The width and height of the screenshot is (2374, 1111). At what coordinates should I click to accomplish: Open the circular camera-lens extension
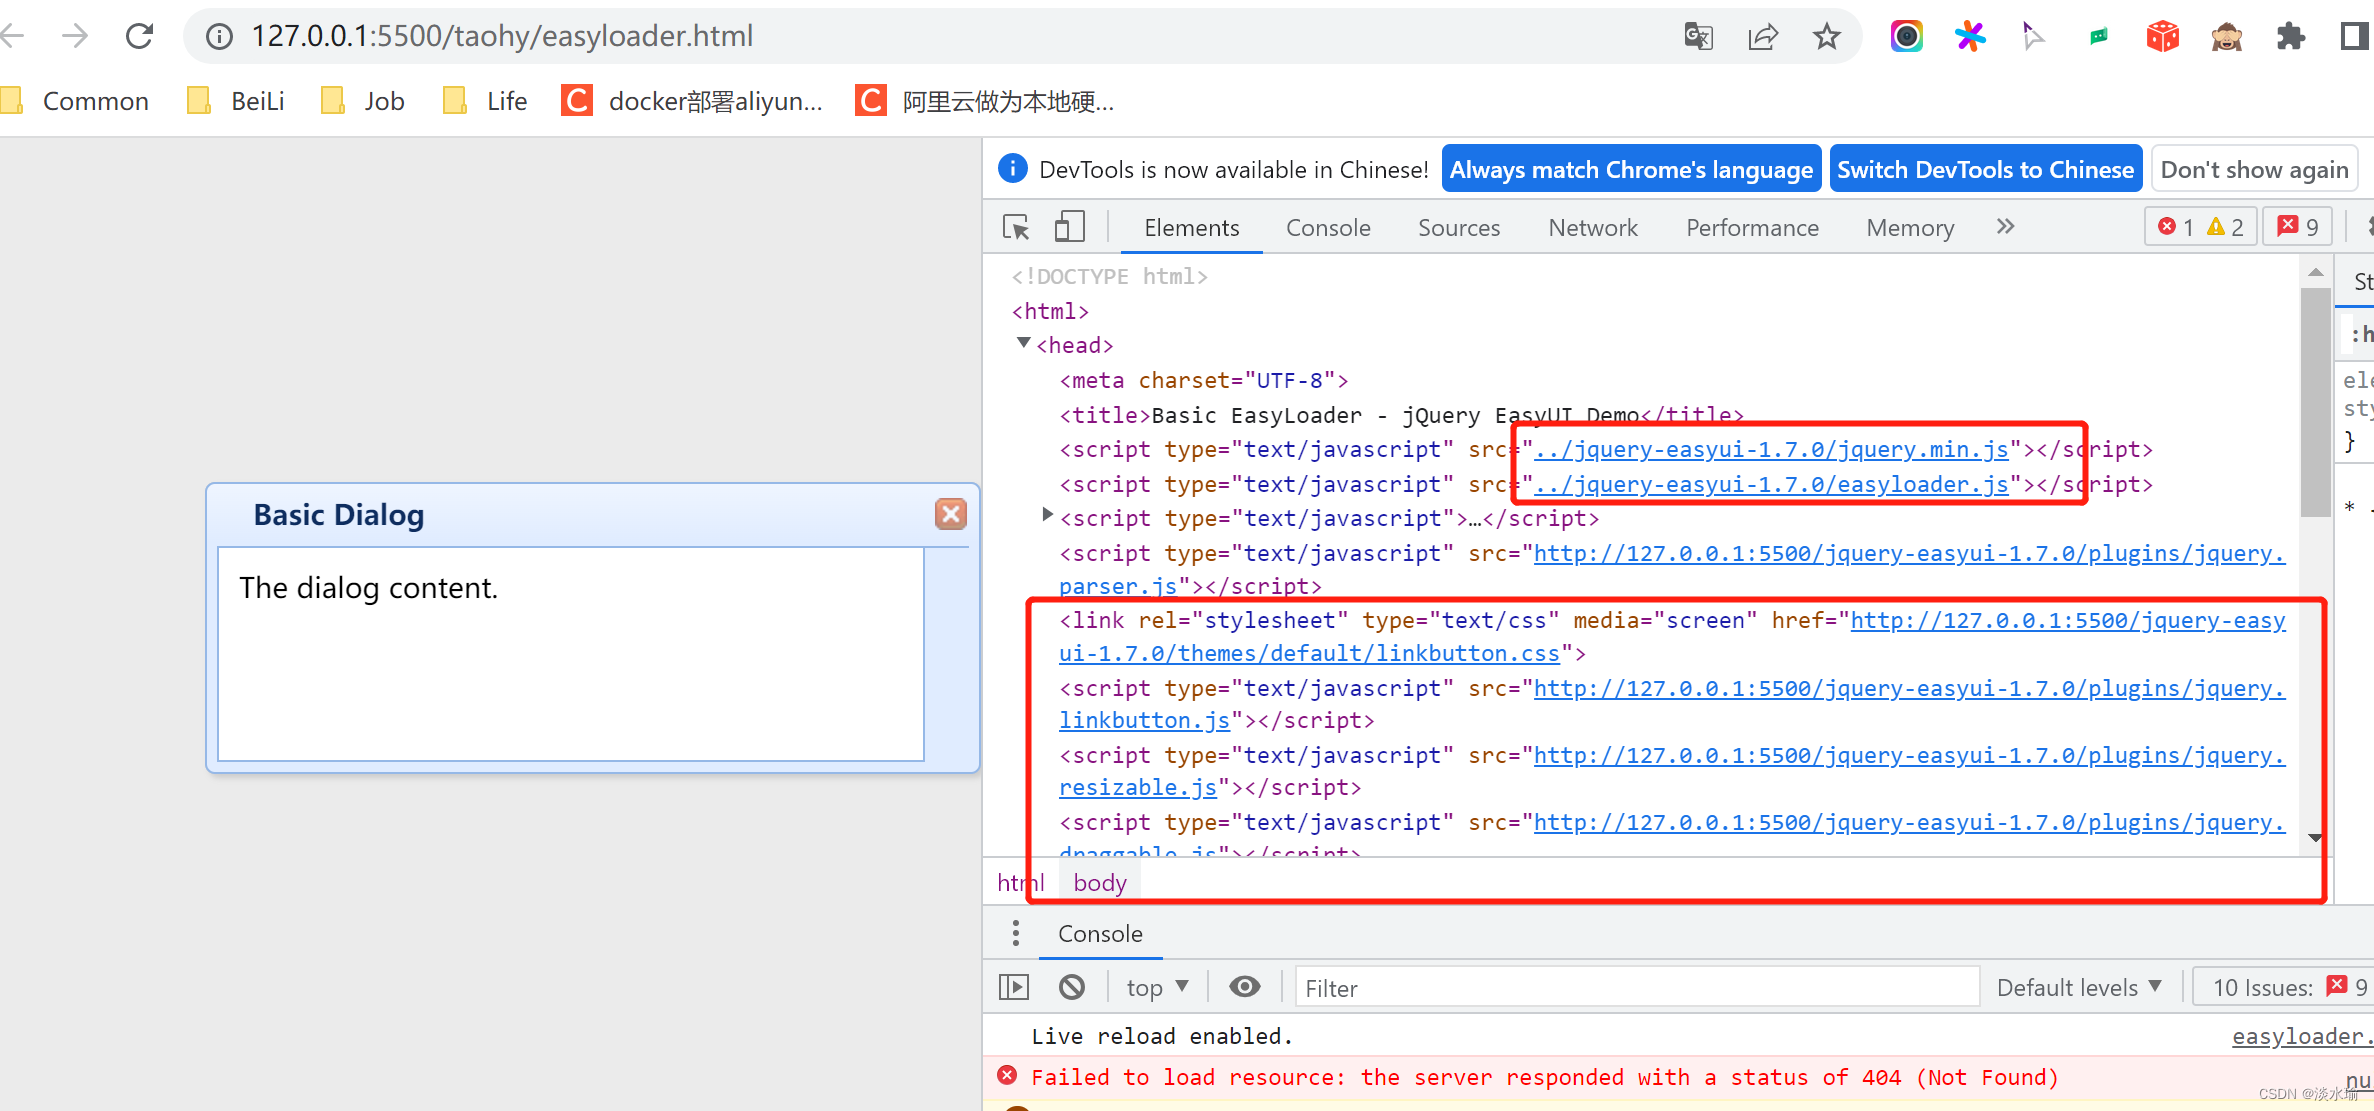[1906, 37]
